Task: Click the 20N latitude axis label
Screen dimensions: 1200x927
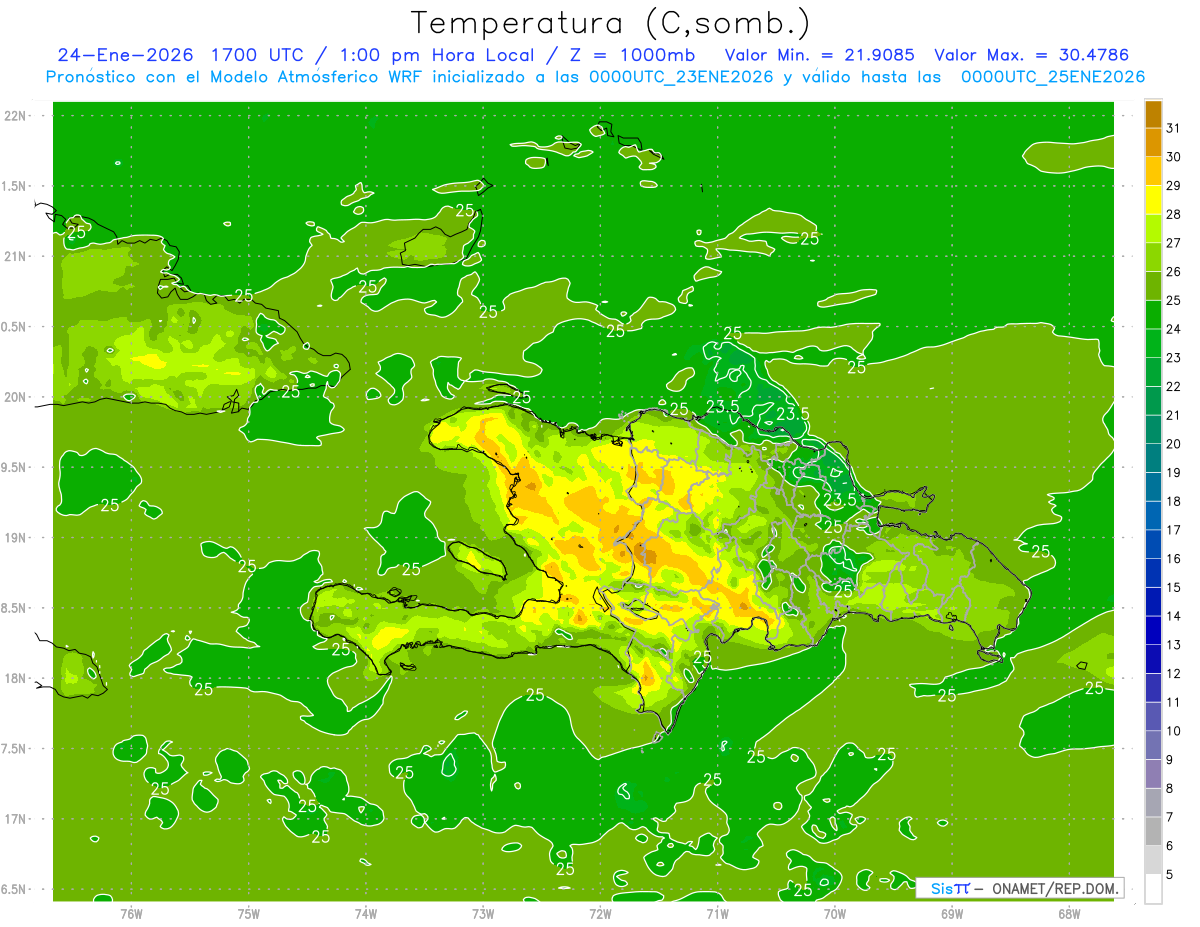Action: [x=16, y=397]
